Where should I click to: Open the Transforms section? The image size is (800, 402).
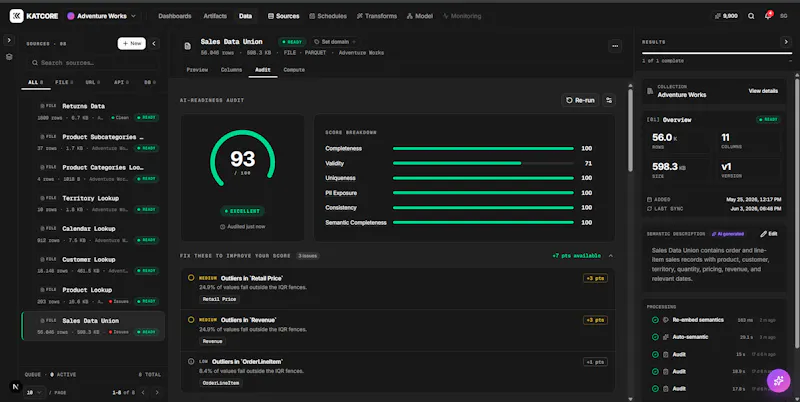377,16
